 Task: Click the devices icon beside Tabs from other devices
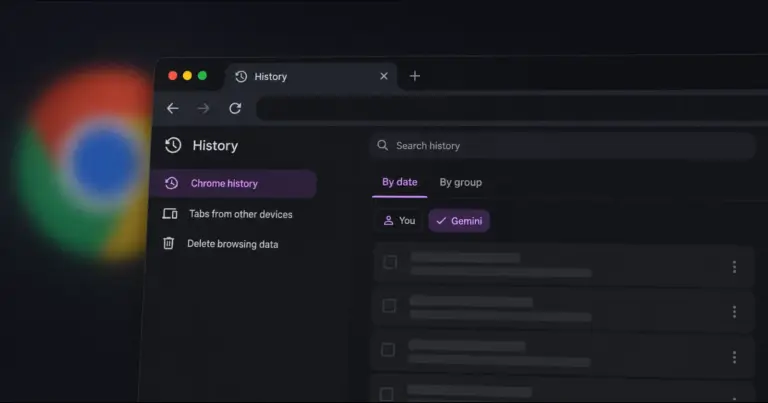170,214
